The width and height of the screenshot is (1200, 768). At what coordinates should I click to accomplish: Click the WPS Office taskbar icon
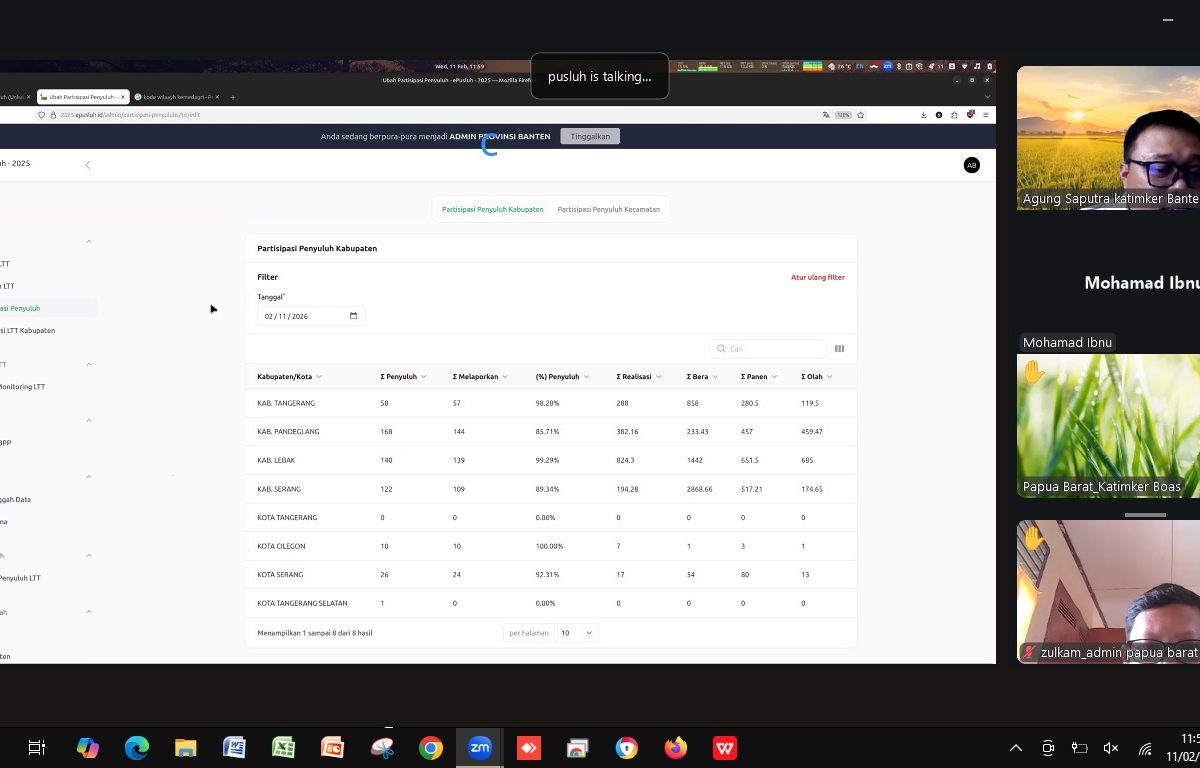coord(725,748)
